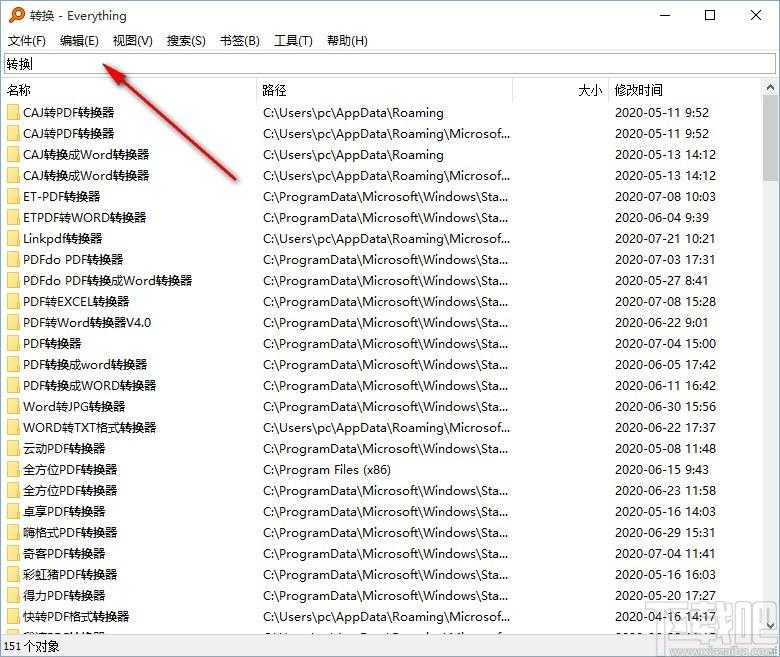Open the 书签(B) menu
This screenshot has height=657, width=780.
[240, 41]
